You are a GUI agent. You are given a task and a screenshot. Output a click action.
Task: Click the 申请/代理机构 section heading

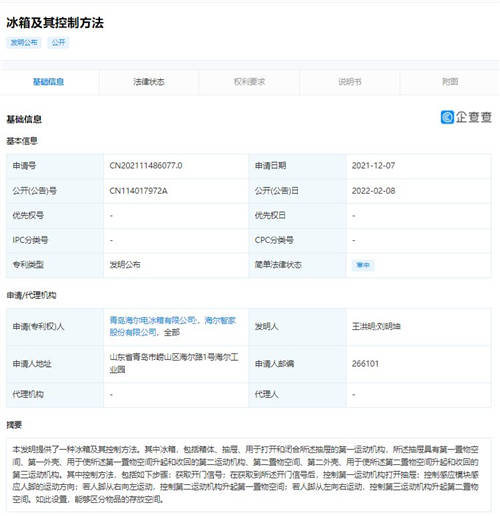point(31,295)
